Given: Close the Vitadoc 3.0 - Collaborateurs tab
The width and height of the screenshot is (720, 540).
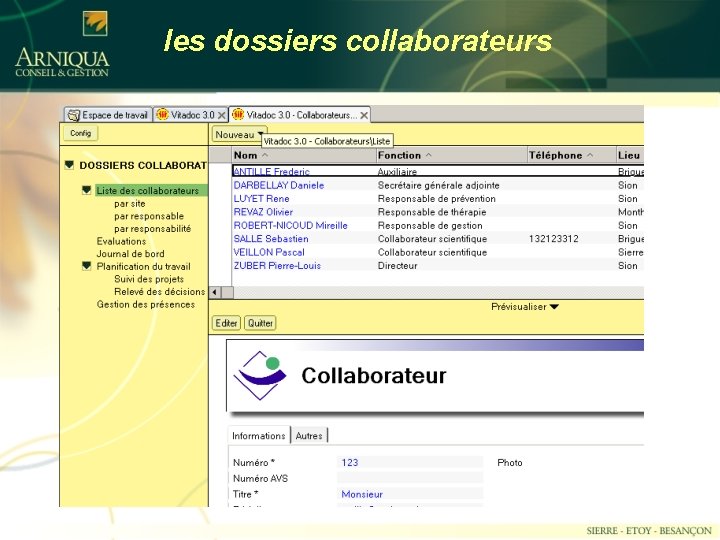Looking at the screenshot, I should coord(364,115).
